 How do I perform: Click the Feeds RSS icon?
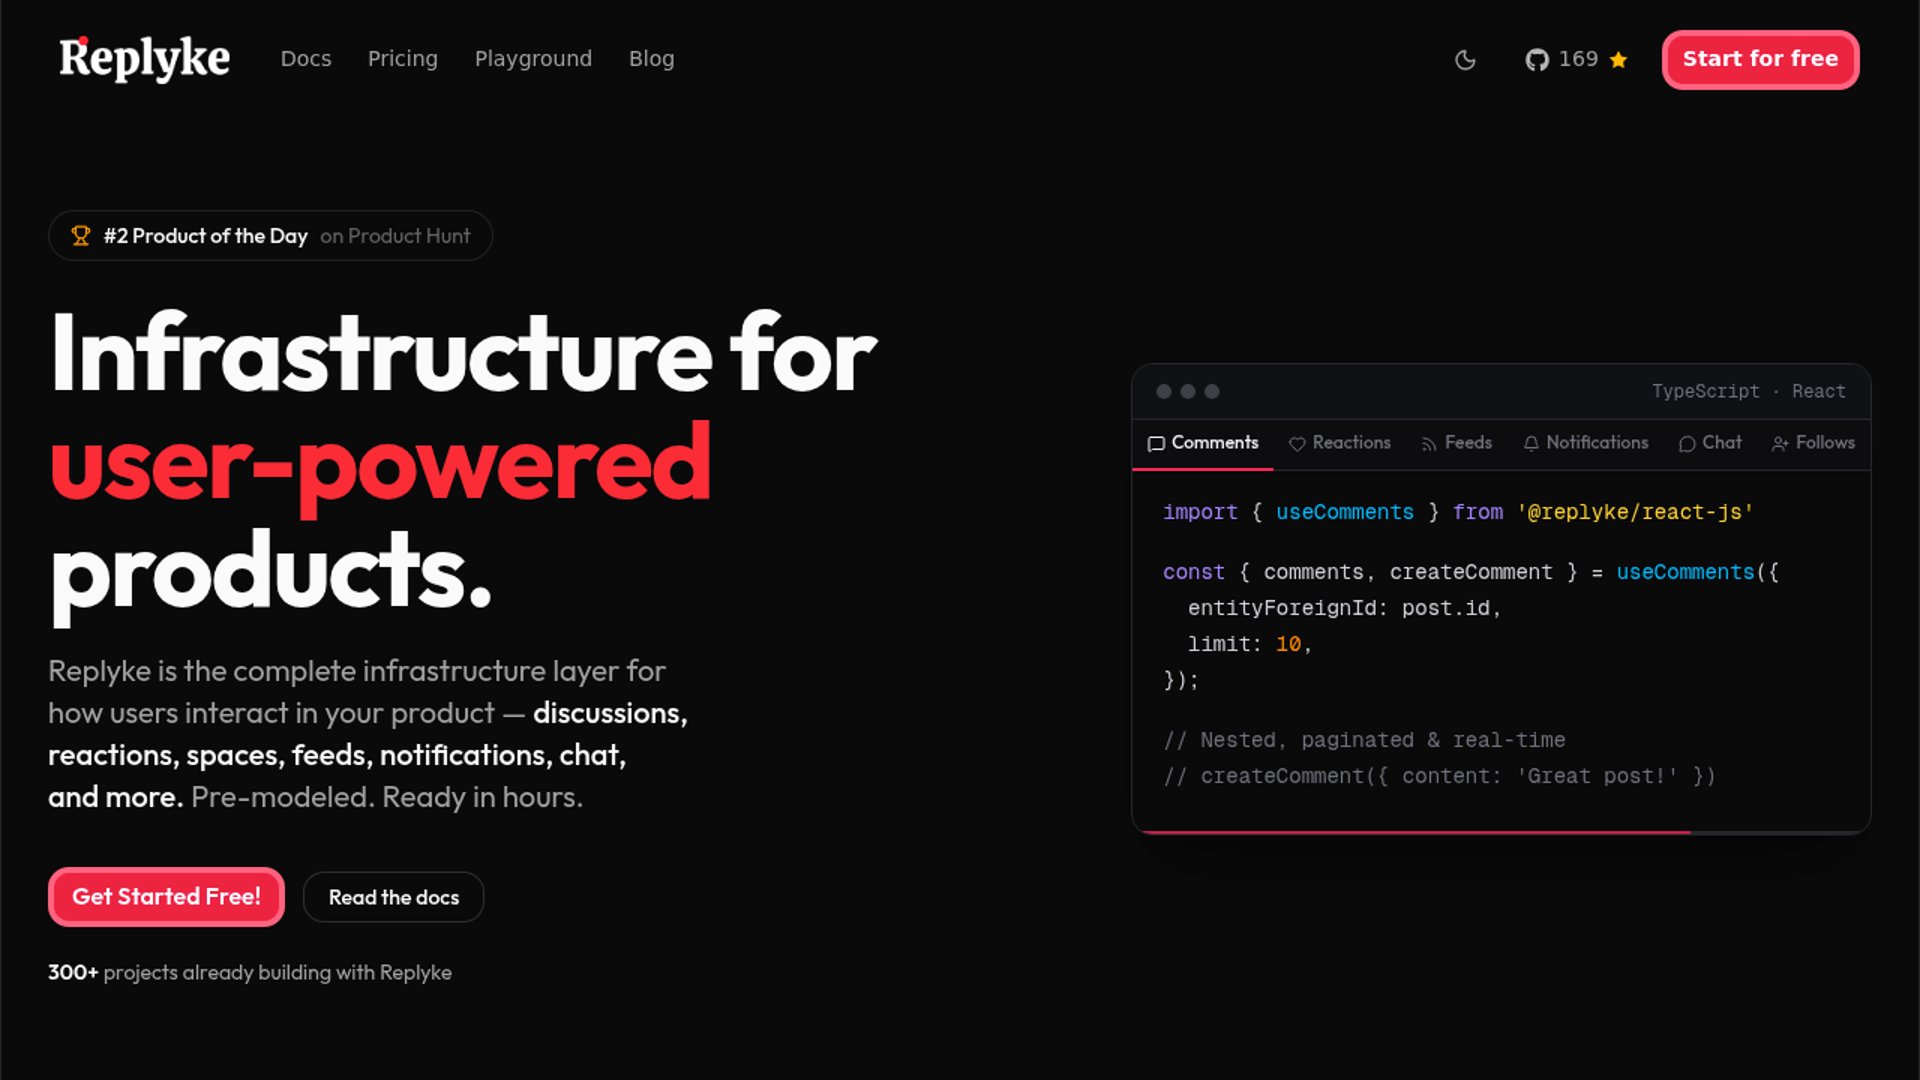[x=1429, y=444]
